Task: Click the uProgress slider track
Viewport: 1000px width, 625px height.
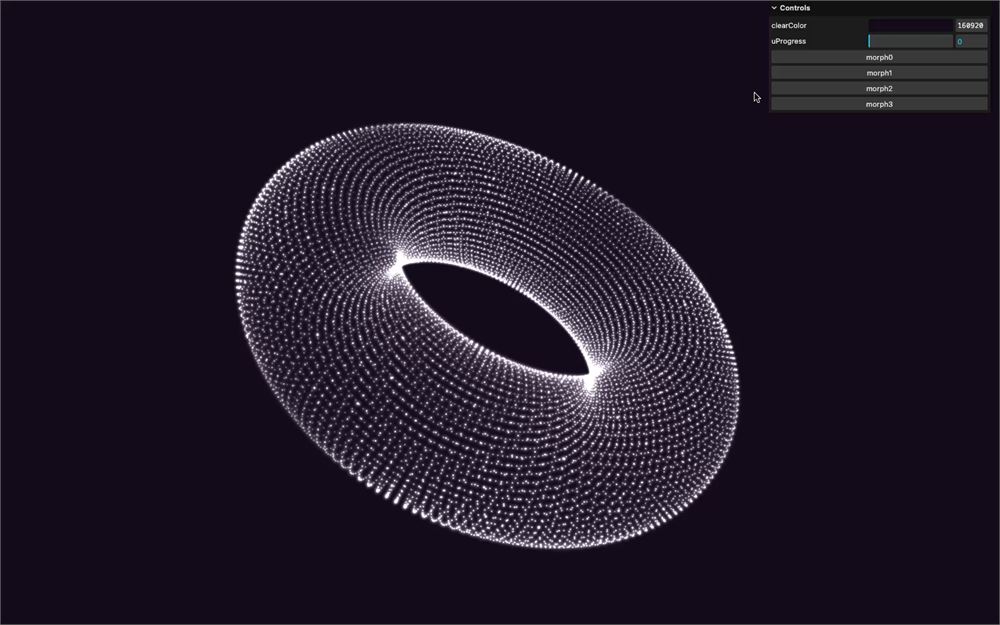Action: (x=911, y=41)
